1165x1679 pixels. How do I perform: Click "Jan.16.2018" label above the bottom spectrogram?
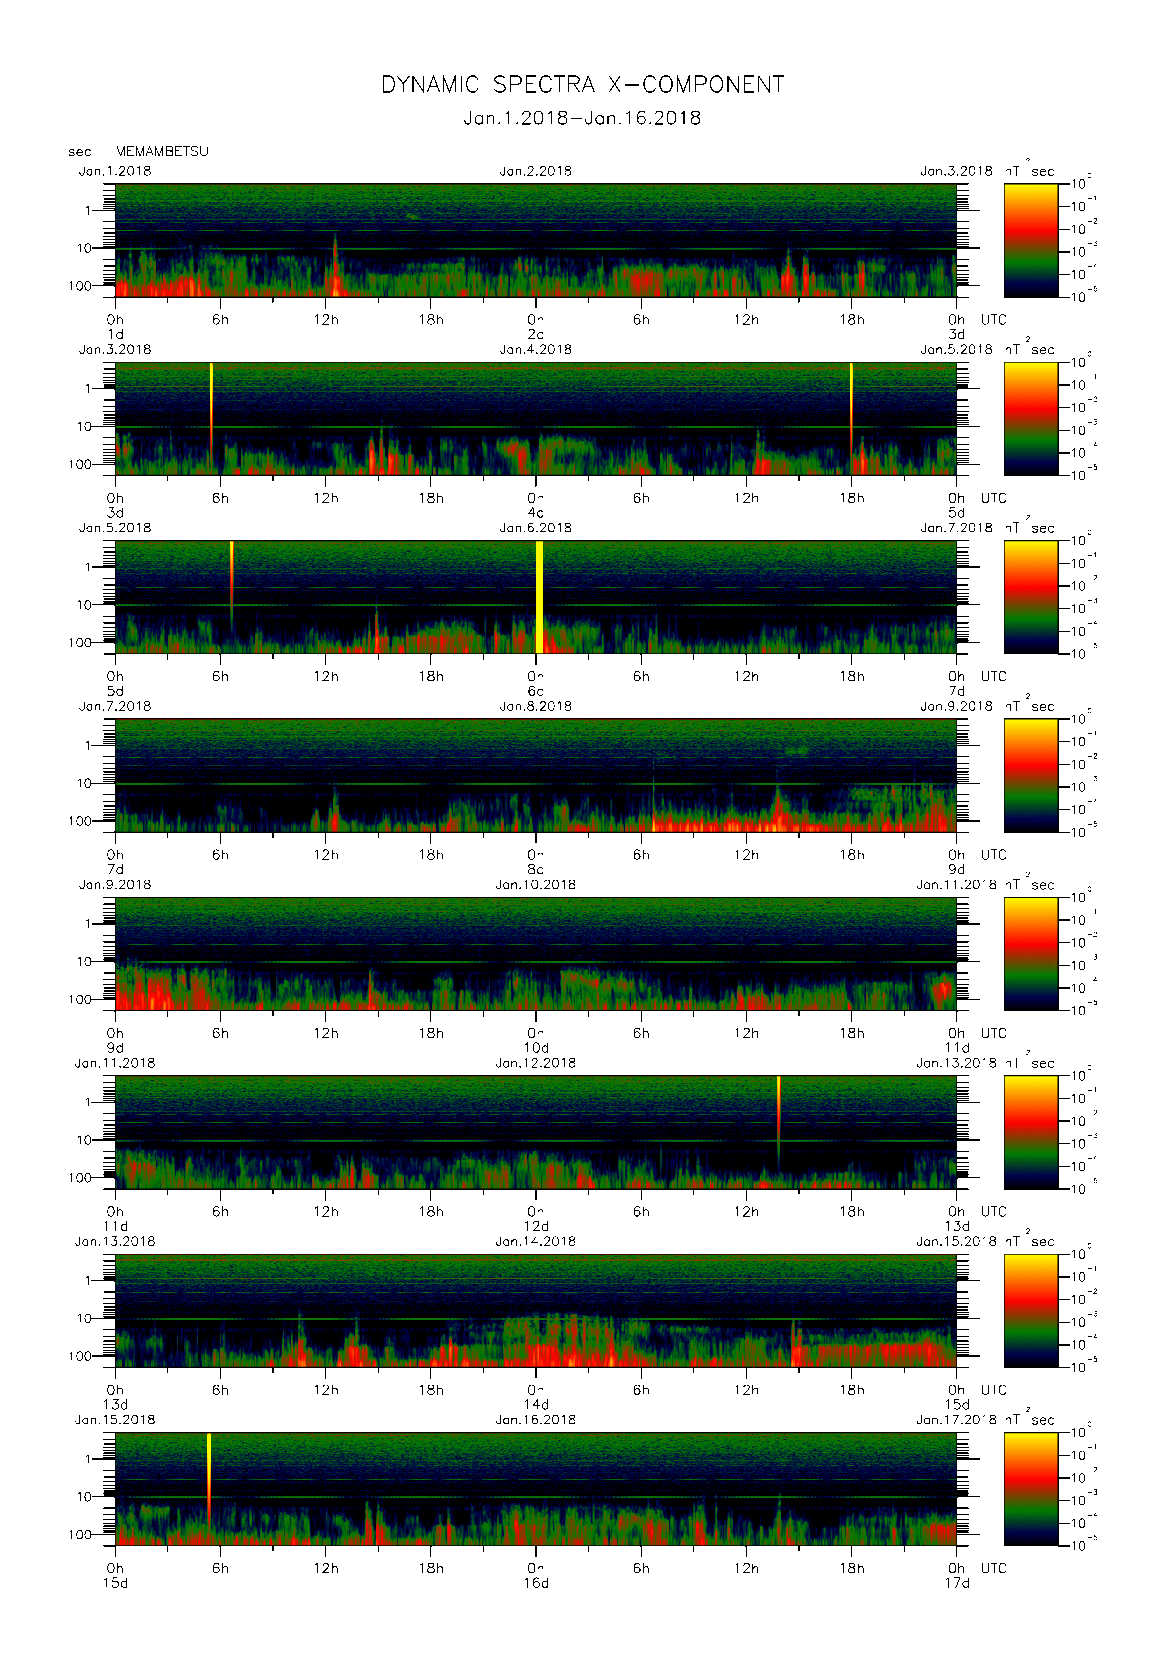[x=536, y=1420]
